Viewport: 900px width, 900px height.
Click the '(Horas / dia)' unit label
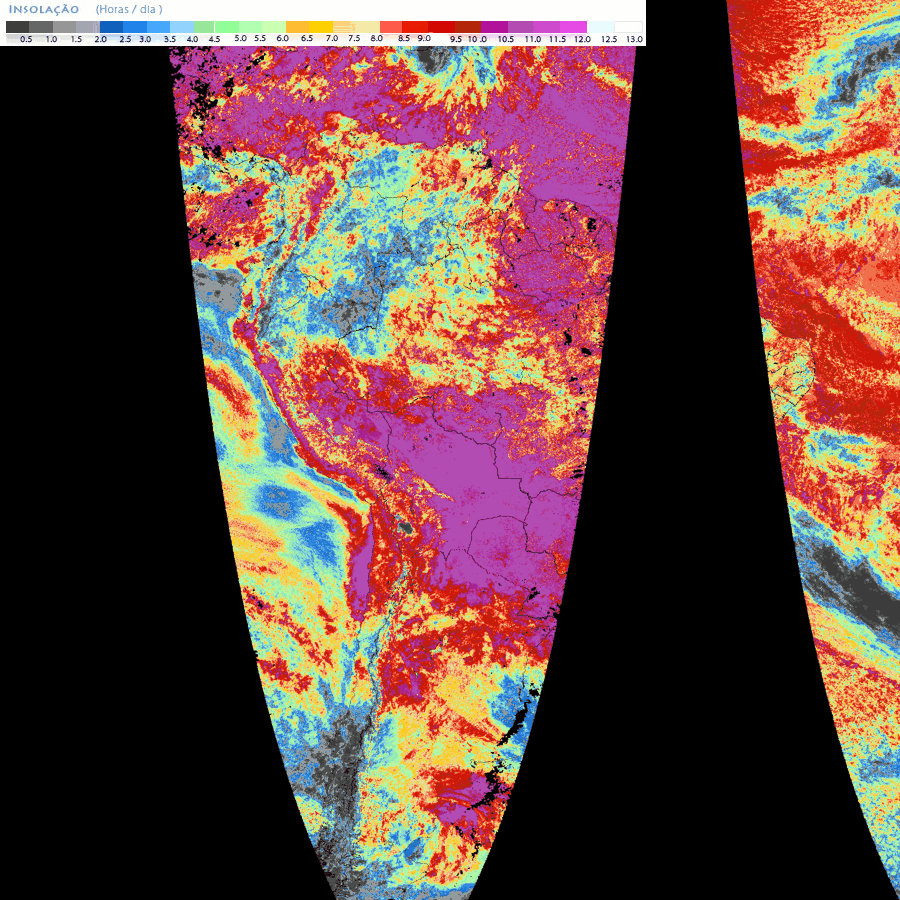pyautogui.click(x=129, y=9)
